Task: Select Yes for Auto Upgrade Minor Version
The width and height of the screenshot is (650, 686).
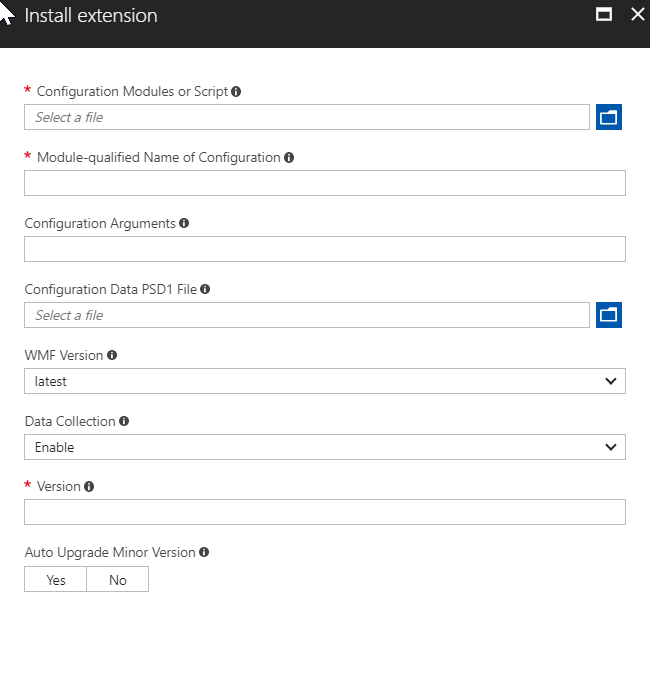Action: tap(56, 580)
